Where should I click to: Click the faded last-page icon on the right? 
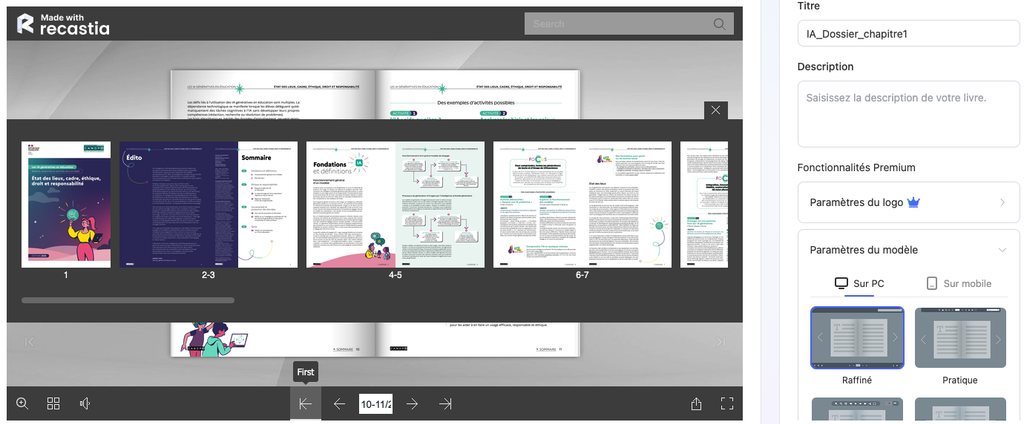721,342
